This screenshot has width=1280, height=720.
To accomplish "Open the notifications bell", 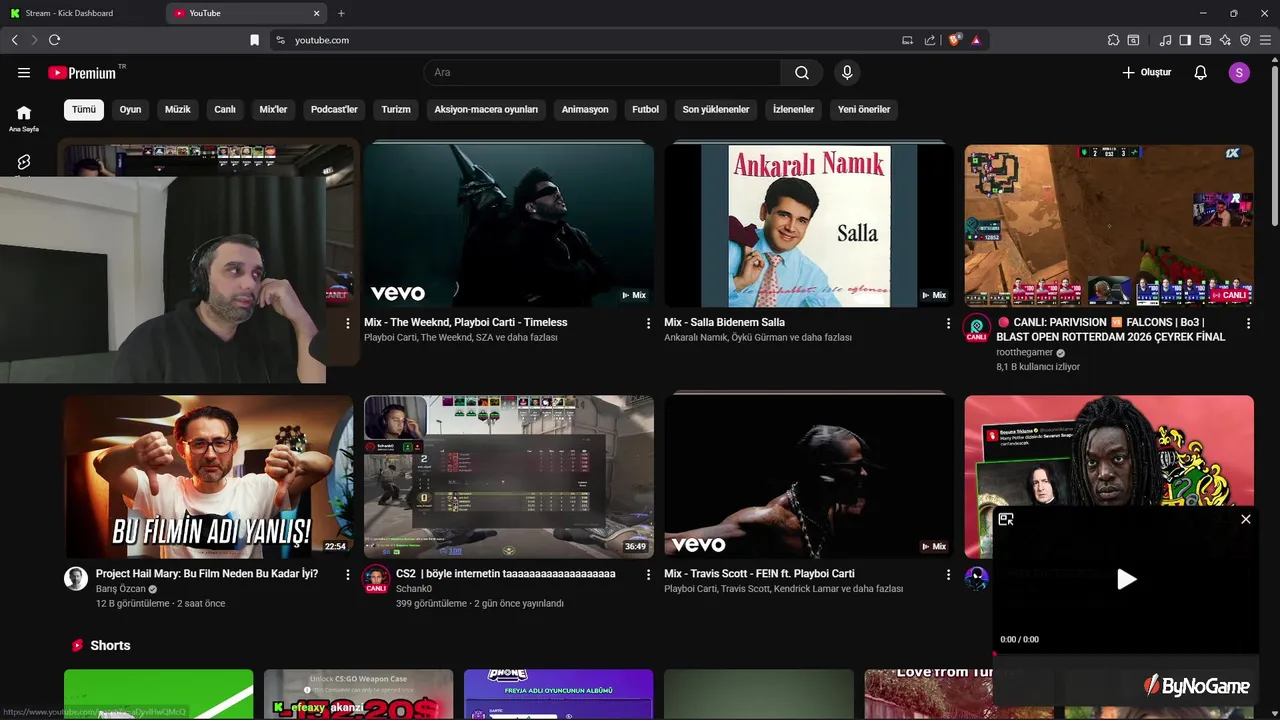I will (x=1201, y=72).
